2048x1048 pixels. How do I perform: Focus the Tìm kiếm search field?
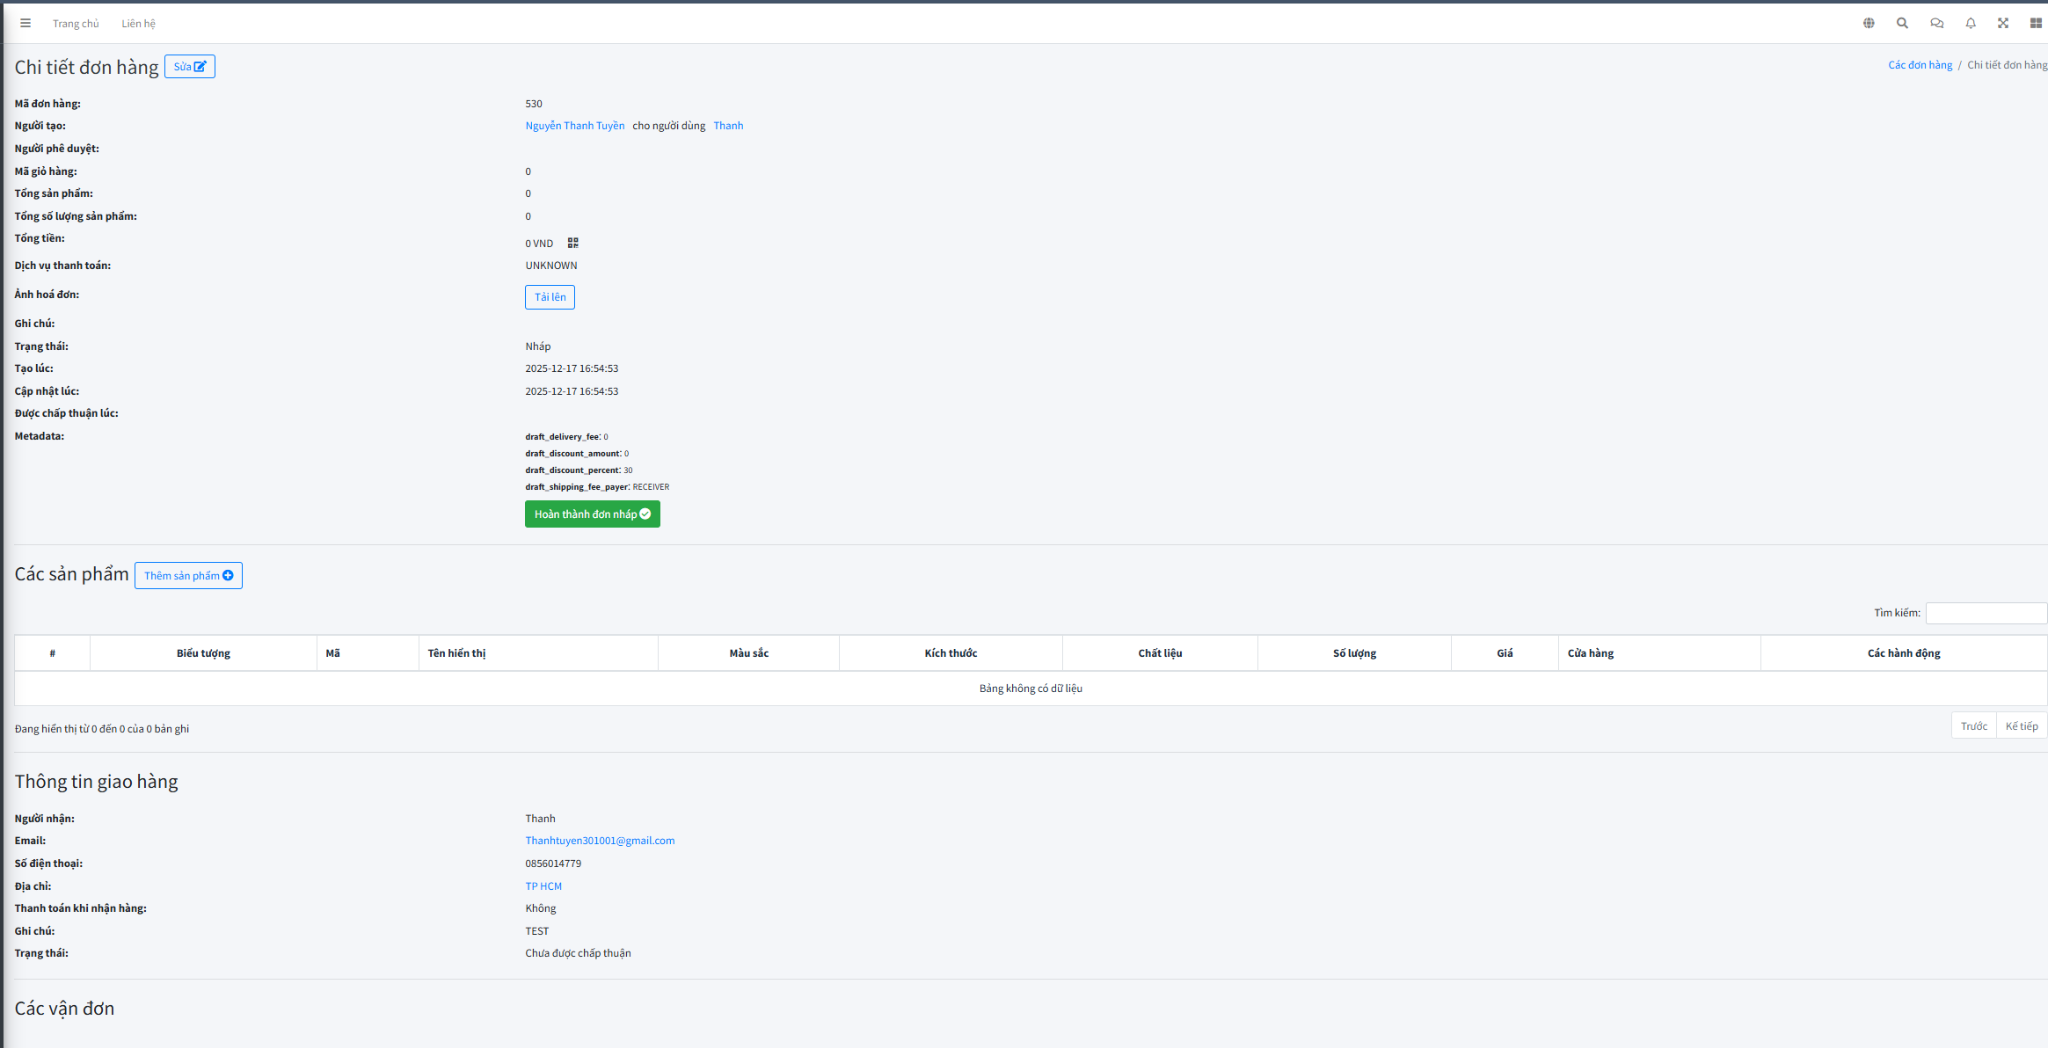1985,613
